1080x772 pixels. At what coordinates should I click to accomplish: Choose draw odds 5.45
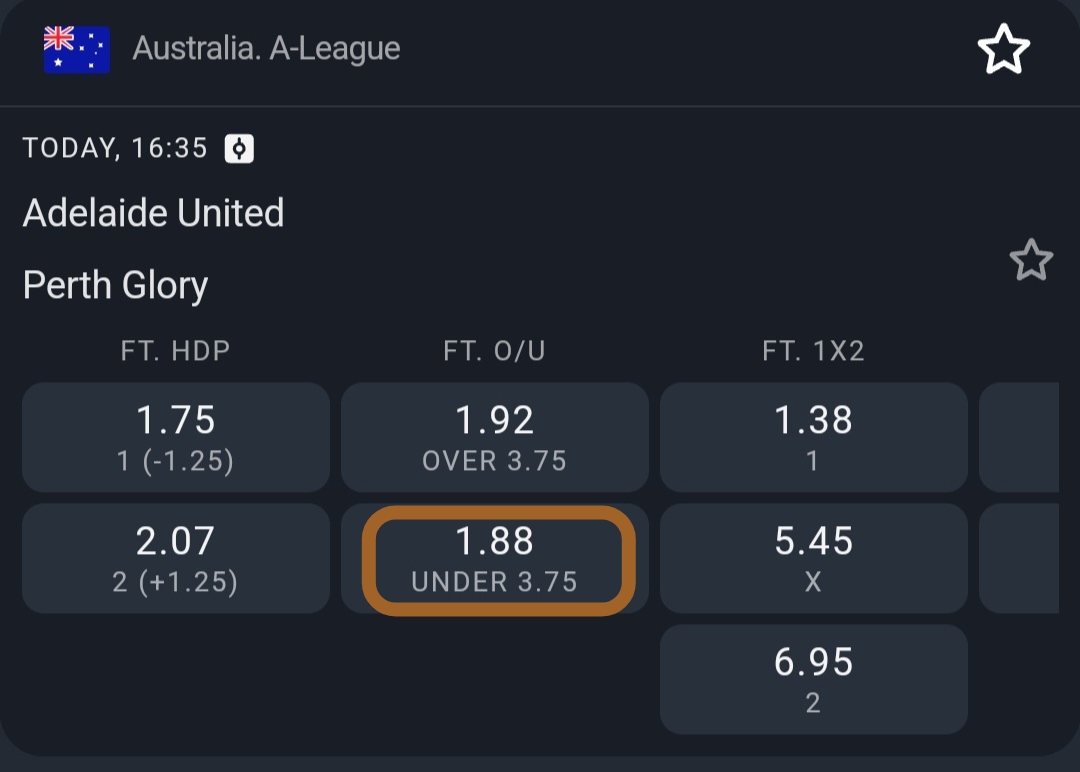pyautogui.click(x=813, y=558)
